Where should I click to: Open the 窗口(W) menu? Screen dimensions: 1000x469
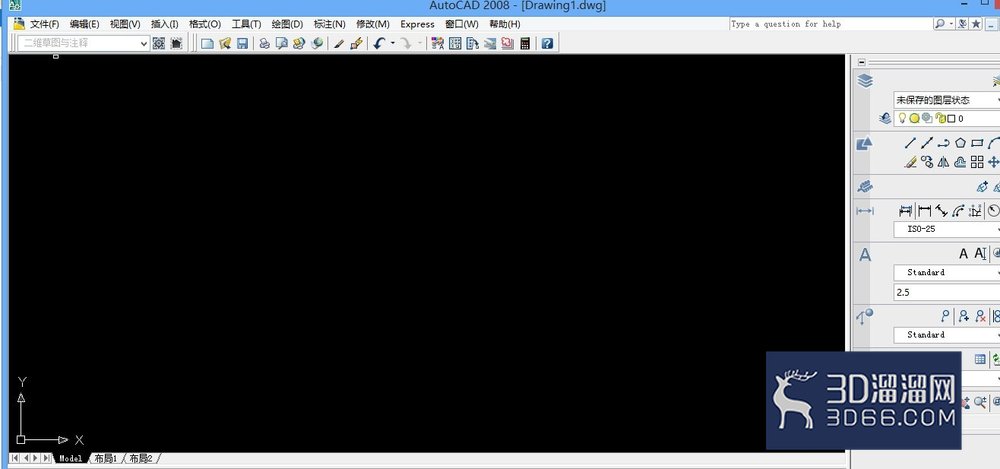[462, 24]
